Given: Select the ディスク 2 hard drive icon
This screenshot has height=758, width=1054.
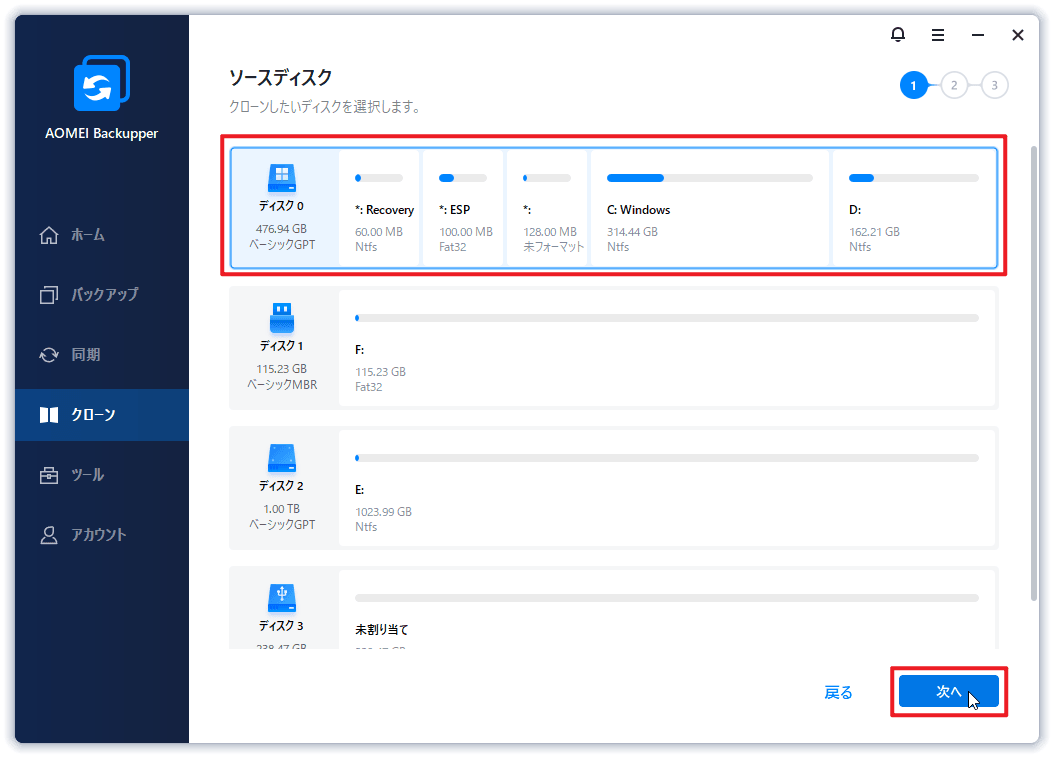Looking at the screenshot, I should click(x=282, y=458).
